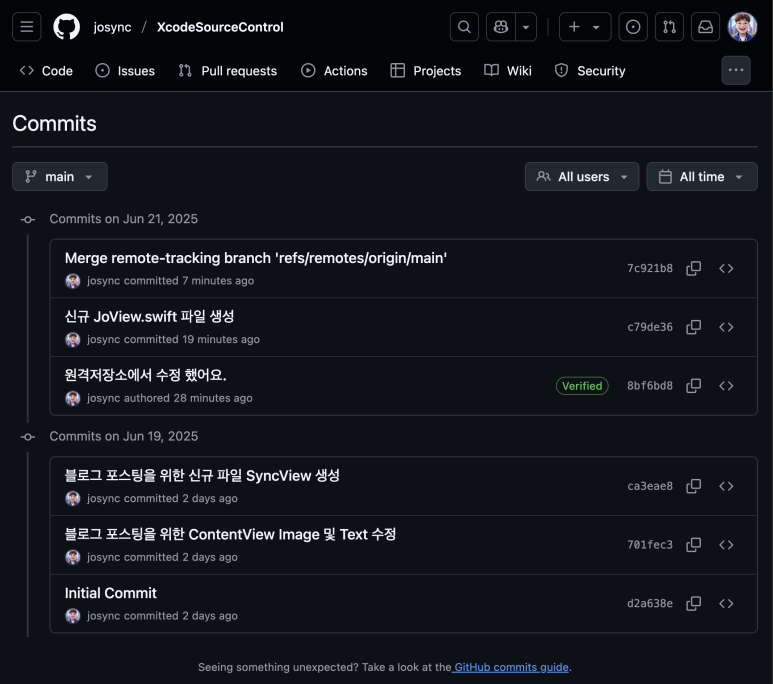Open the 신규 JoView.swift 파일 생성 commit

tap(149, 317)
